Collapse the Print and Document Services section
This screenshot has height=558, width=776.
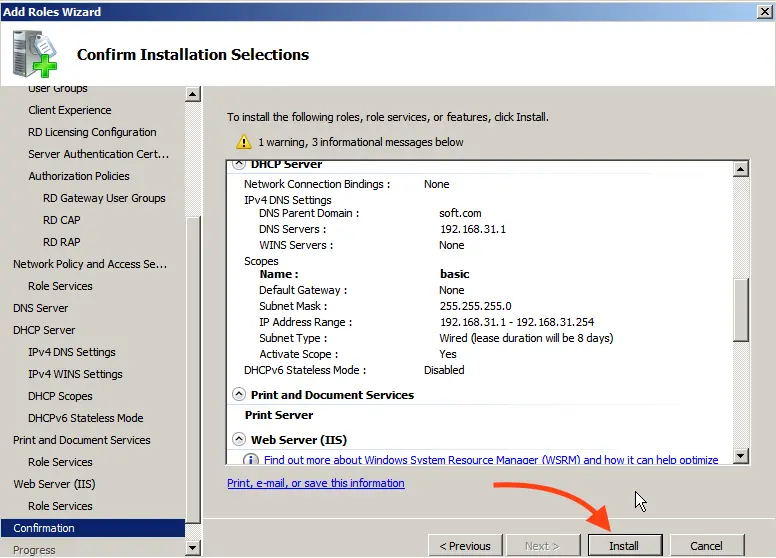tap(238, 395)
